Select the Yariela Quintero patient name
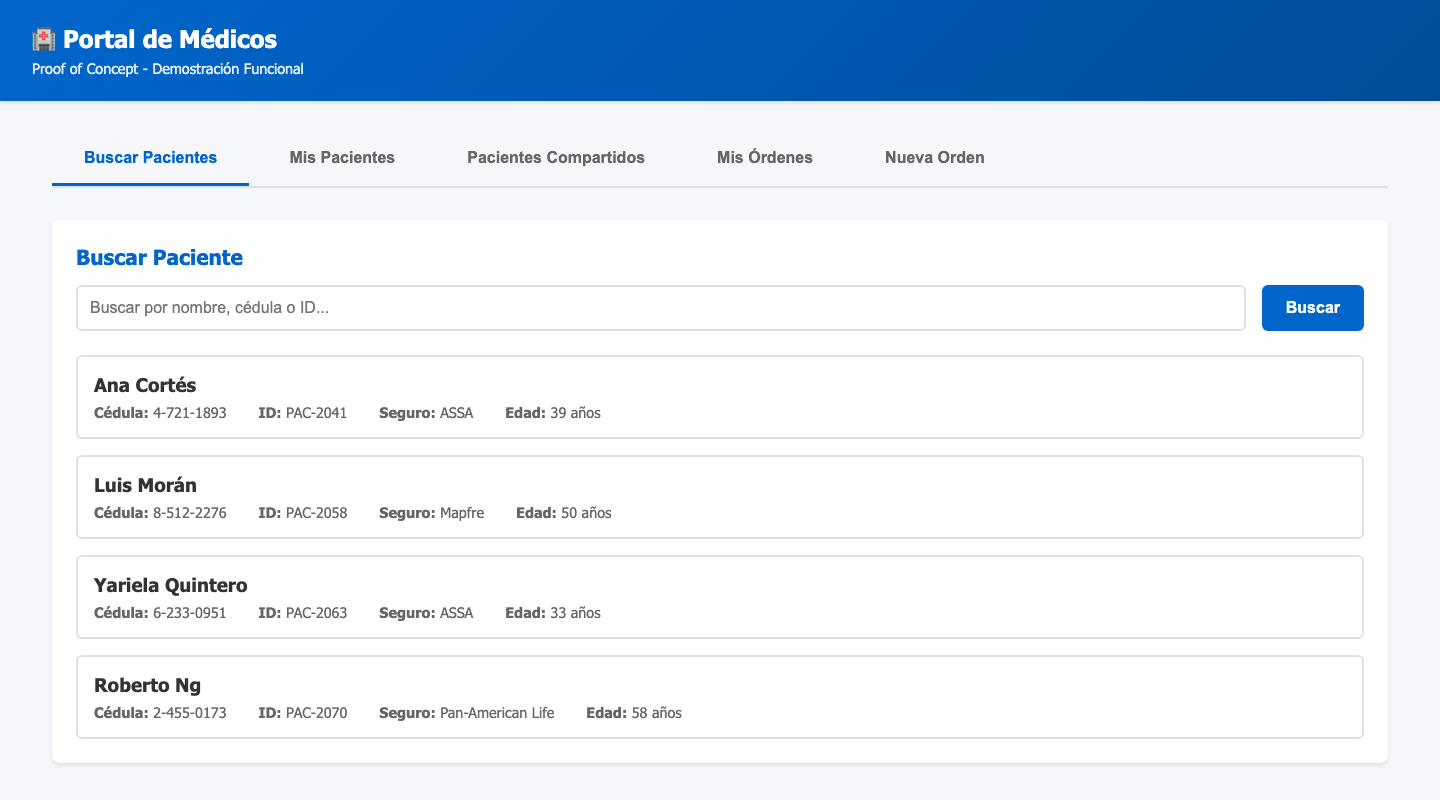1440x800 pixels. tap(171, 585)
